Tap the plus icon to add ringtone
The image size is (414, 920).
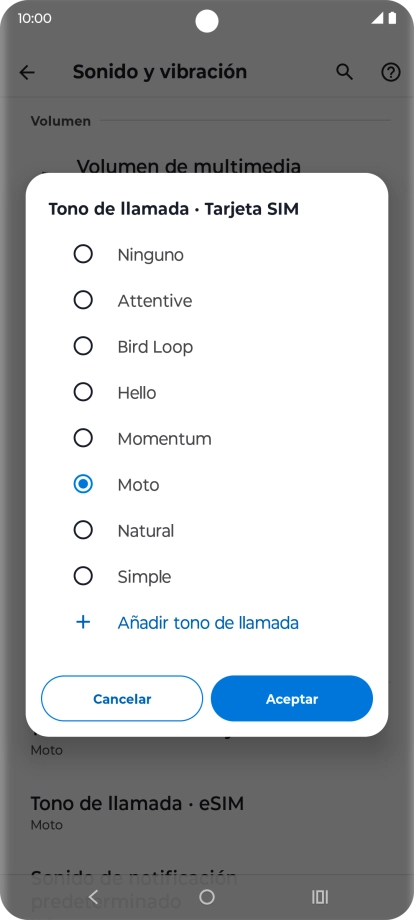click(83, 622)
